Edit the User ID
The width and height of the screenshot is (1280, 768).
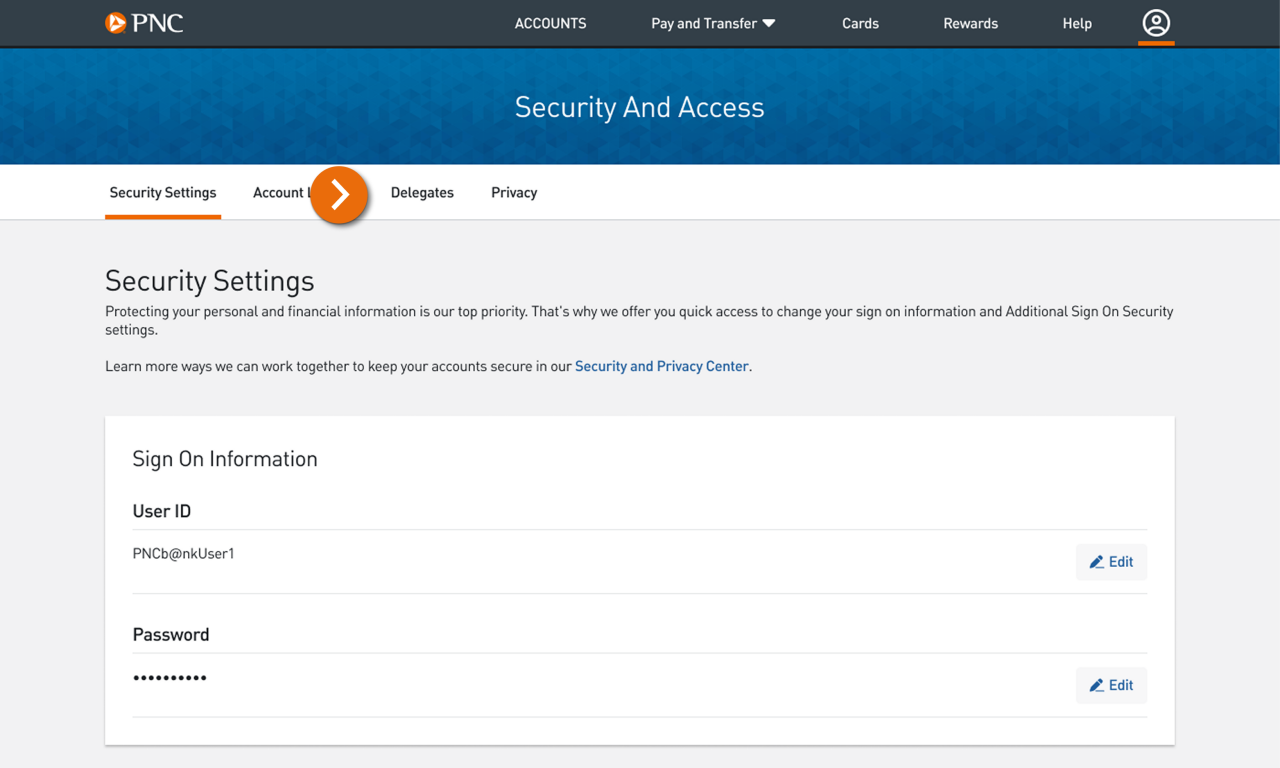tap(1111, 562)
